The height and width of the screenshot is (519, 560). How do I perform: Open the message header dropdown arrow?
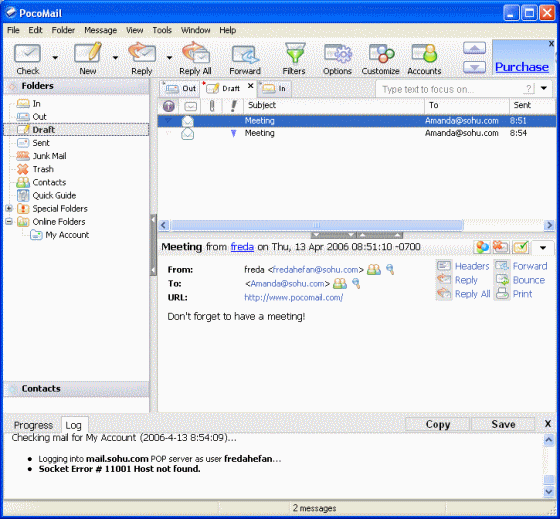point(543,247)
